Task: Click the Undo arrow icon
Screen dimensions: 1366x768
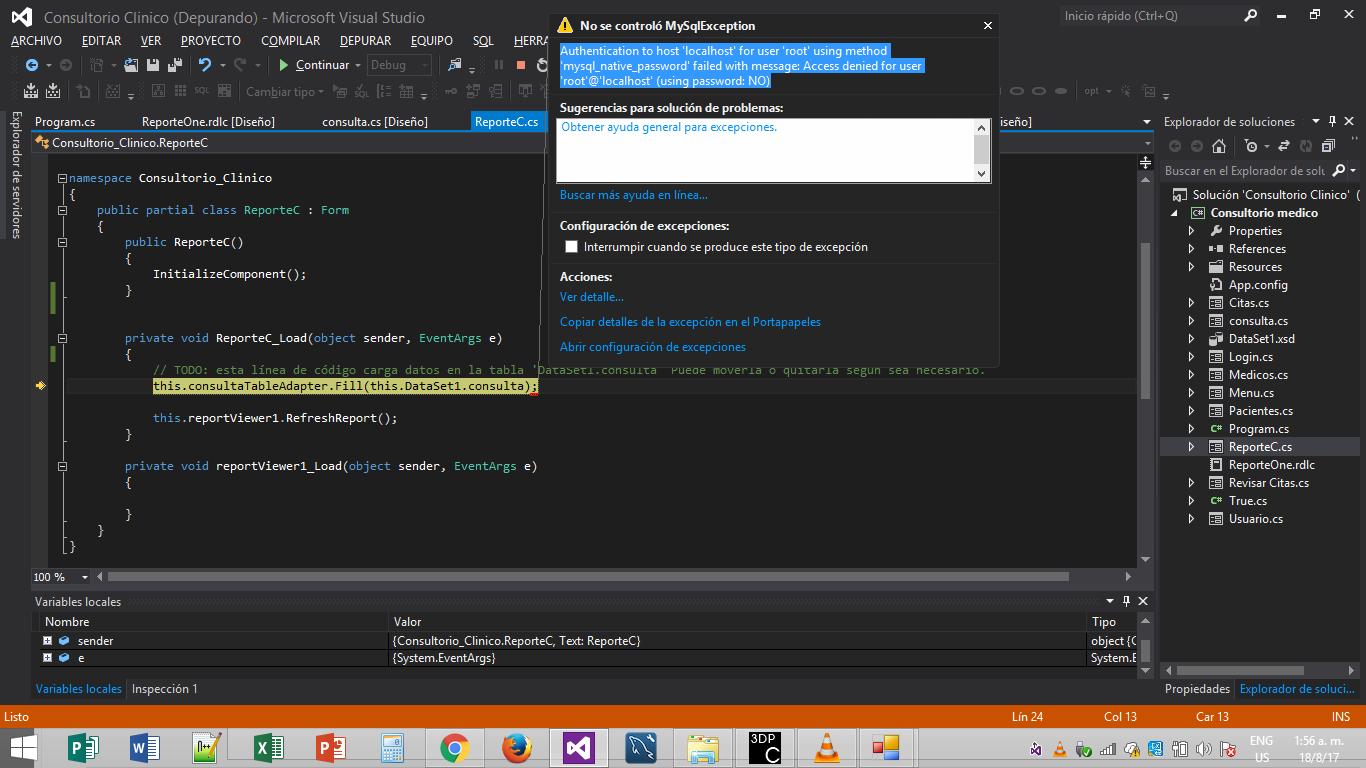Action: (x=205, y=65)
